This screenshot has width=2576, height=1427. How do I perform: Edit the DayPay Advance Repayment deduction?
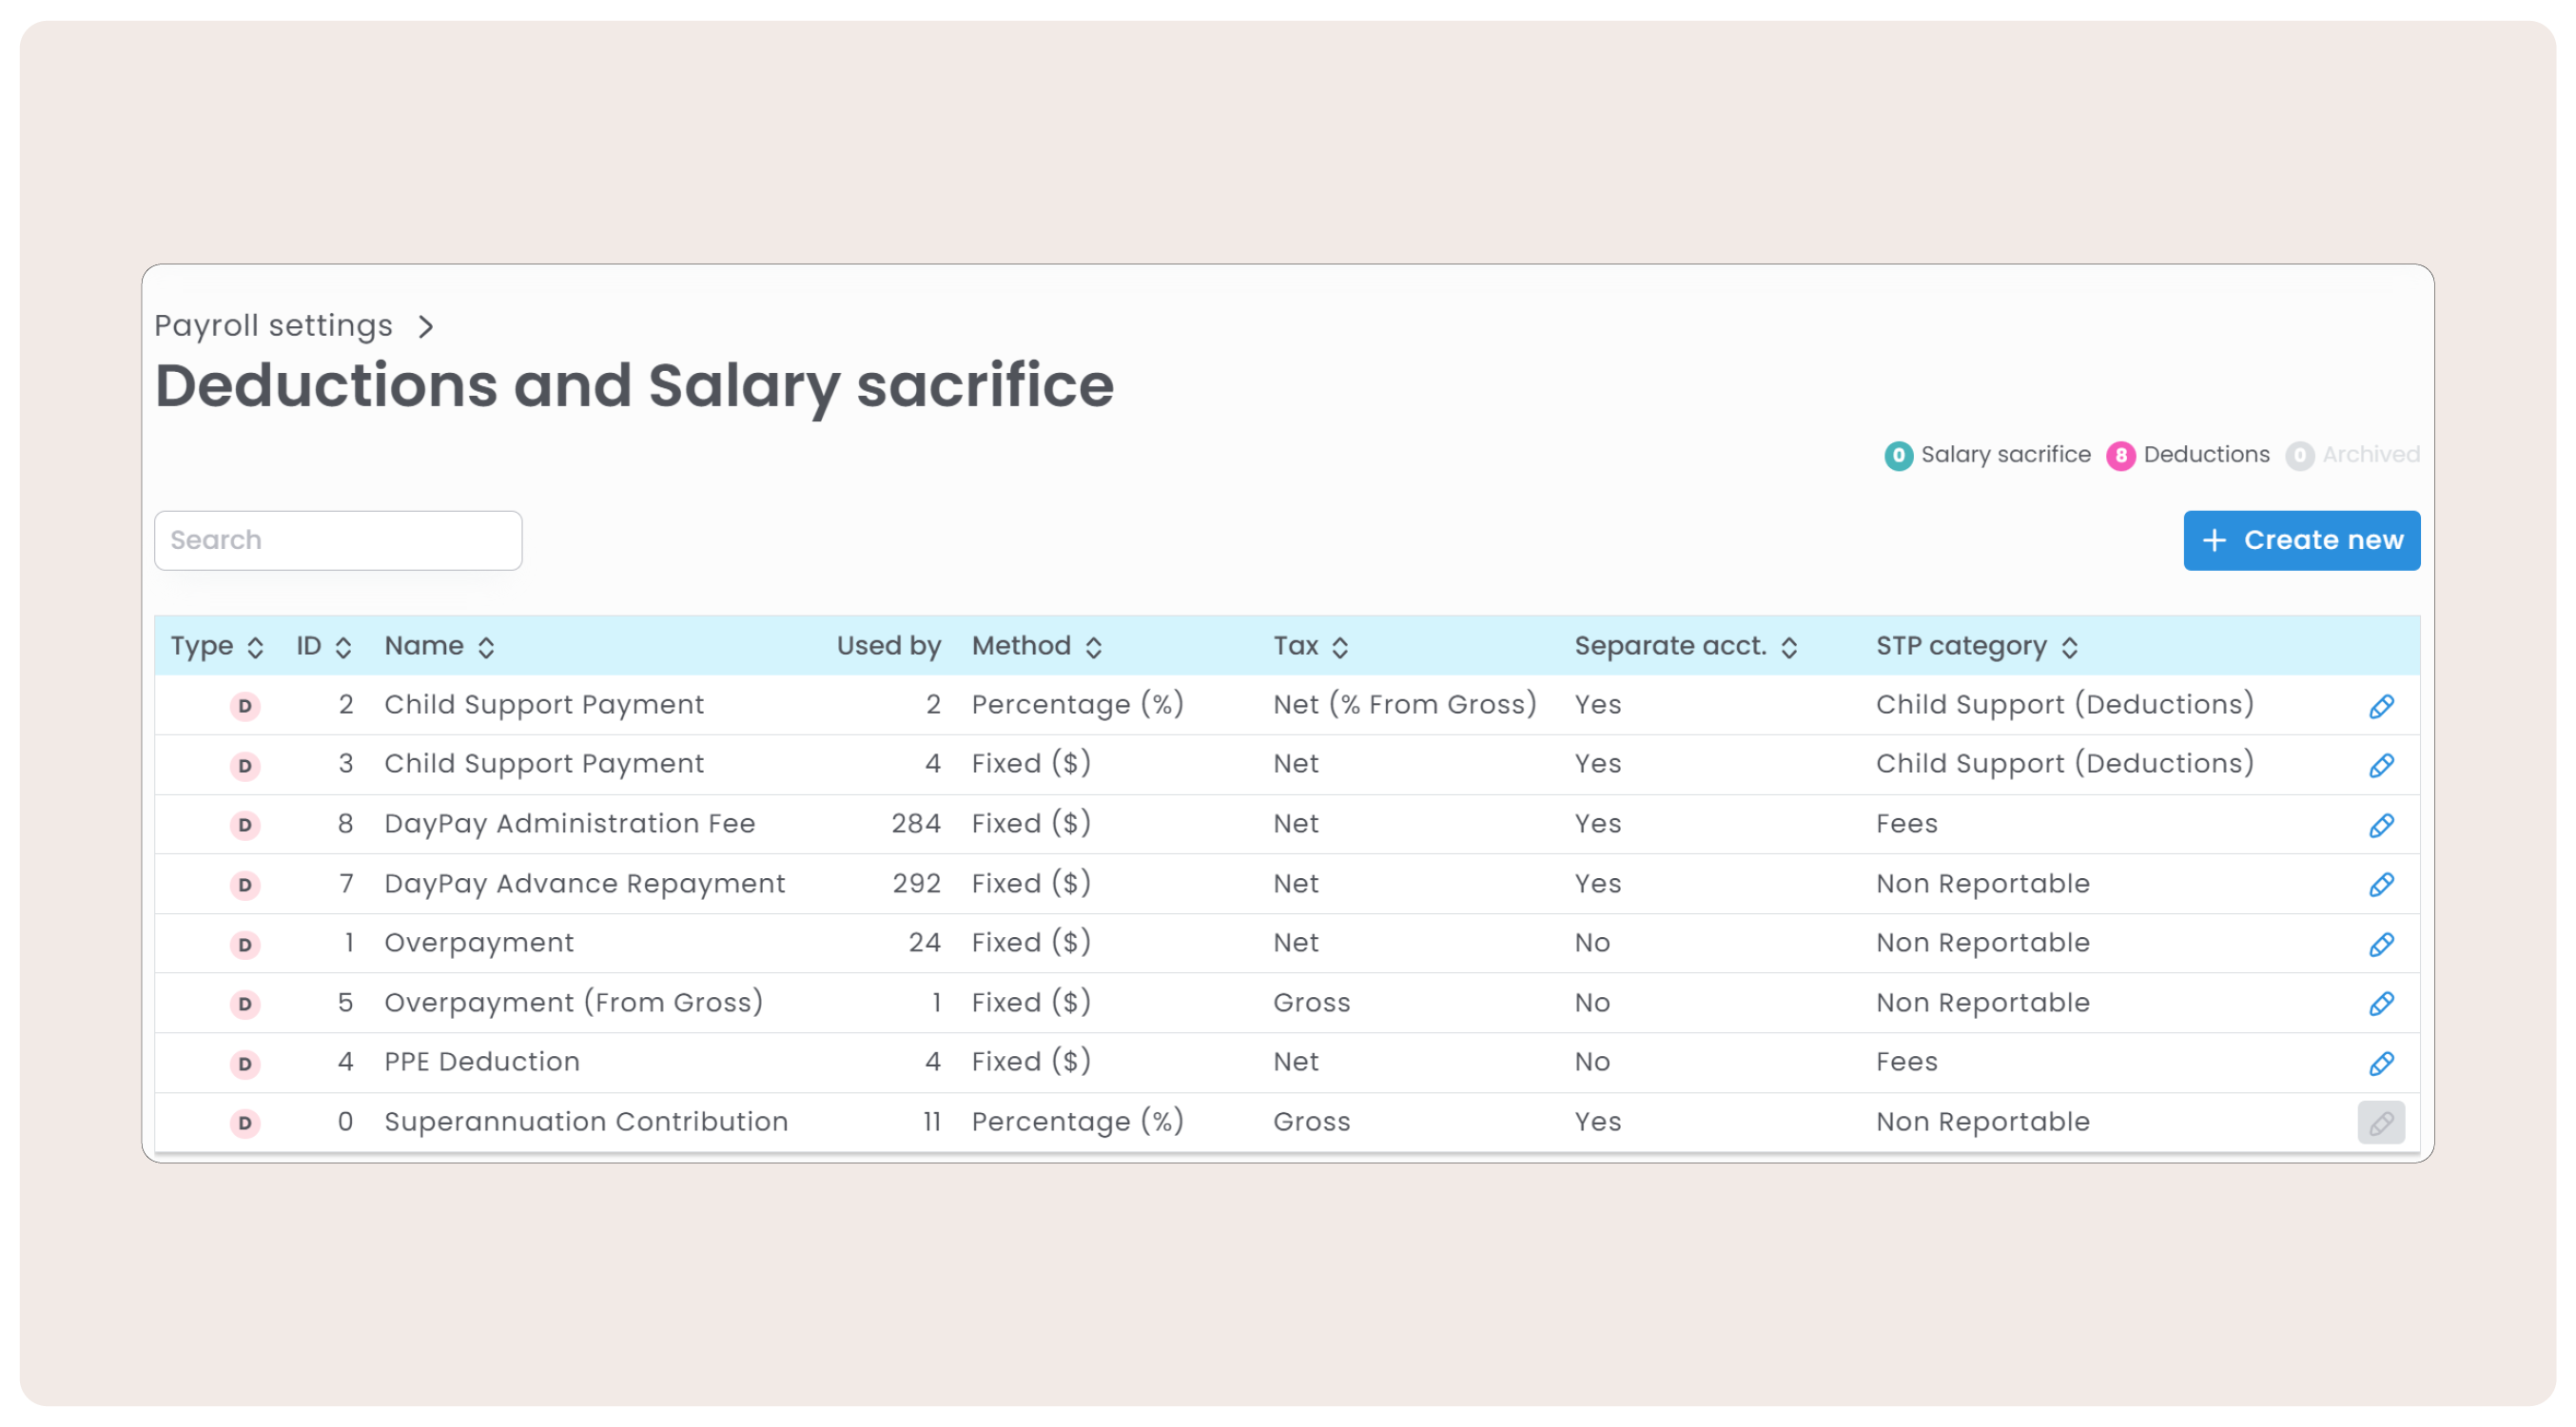coord(2380,884)
